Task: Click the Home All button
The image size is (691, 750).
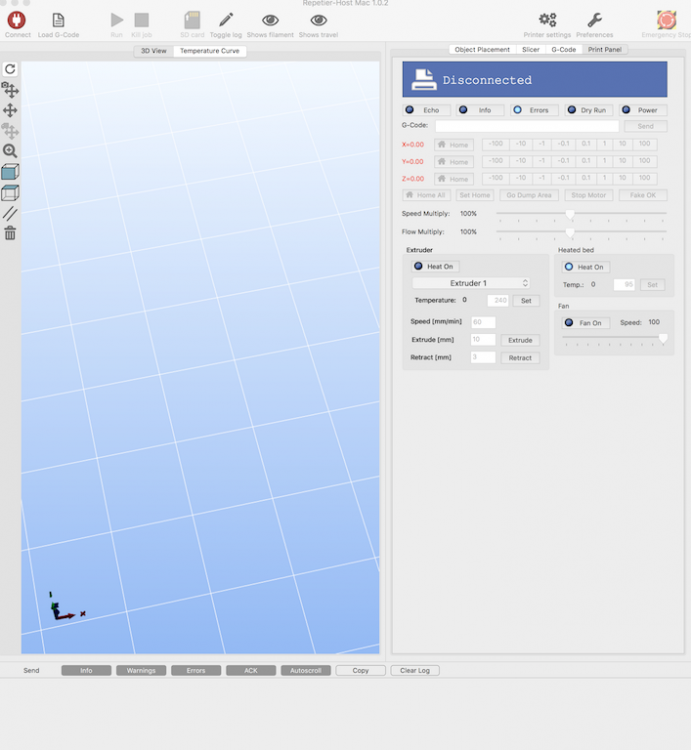Action: (x=426, y=195)
